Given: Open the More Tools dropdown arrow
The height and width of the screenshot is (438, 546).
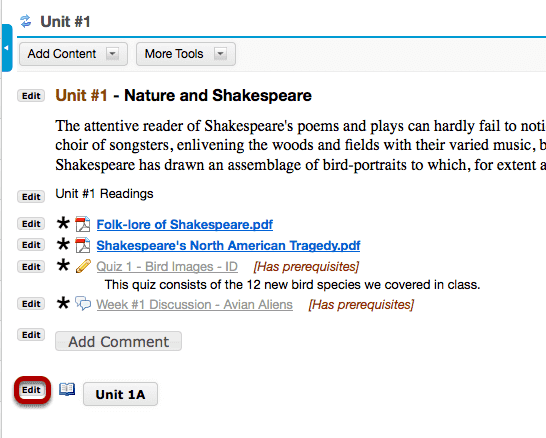Looking at the screenshot, I should [220, 54].
